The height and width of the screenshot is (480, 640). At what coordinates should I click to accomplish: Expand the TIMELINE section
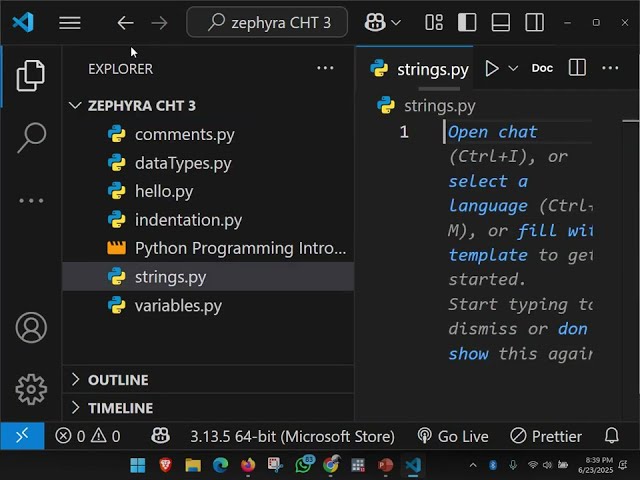(208, 408)
